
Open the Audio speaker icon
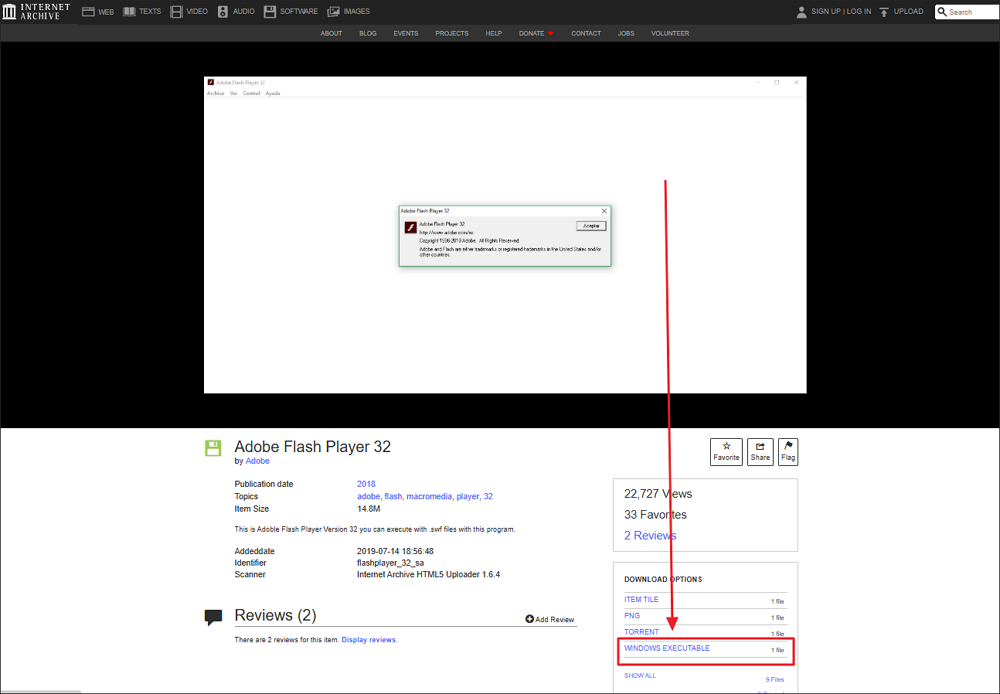223,12
